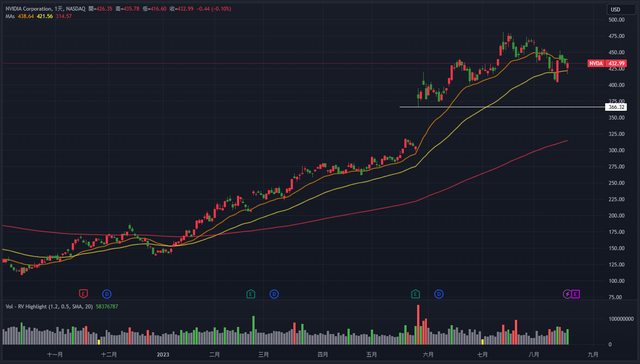
Task: Click the 300.00 price axis label
Action: click(616, 150)
